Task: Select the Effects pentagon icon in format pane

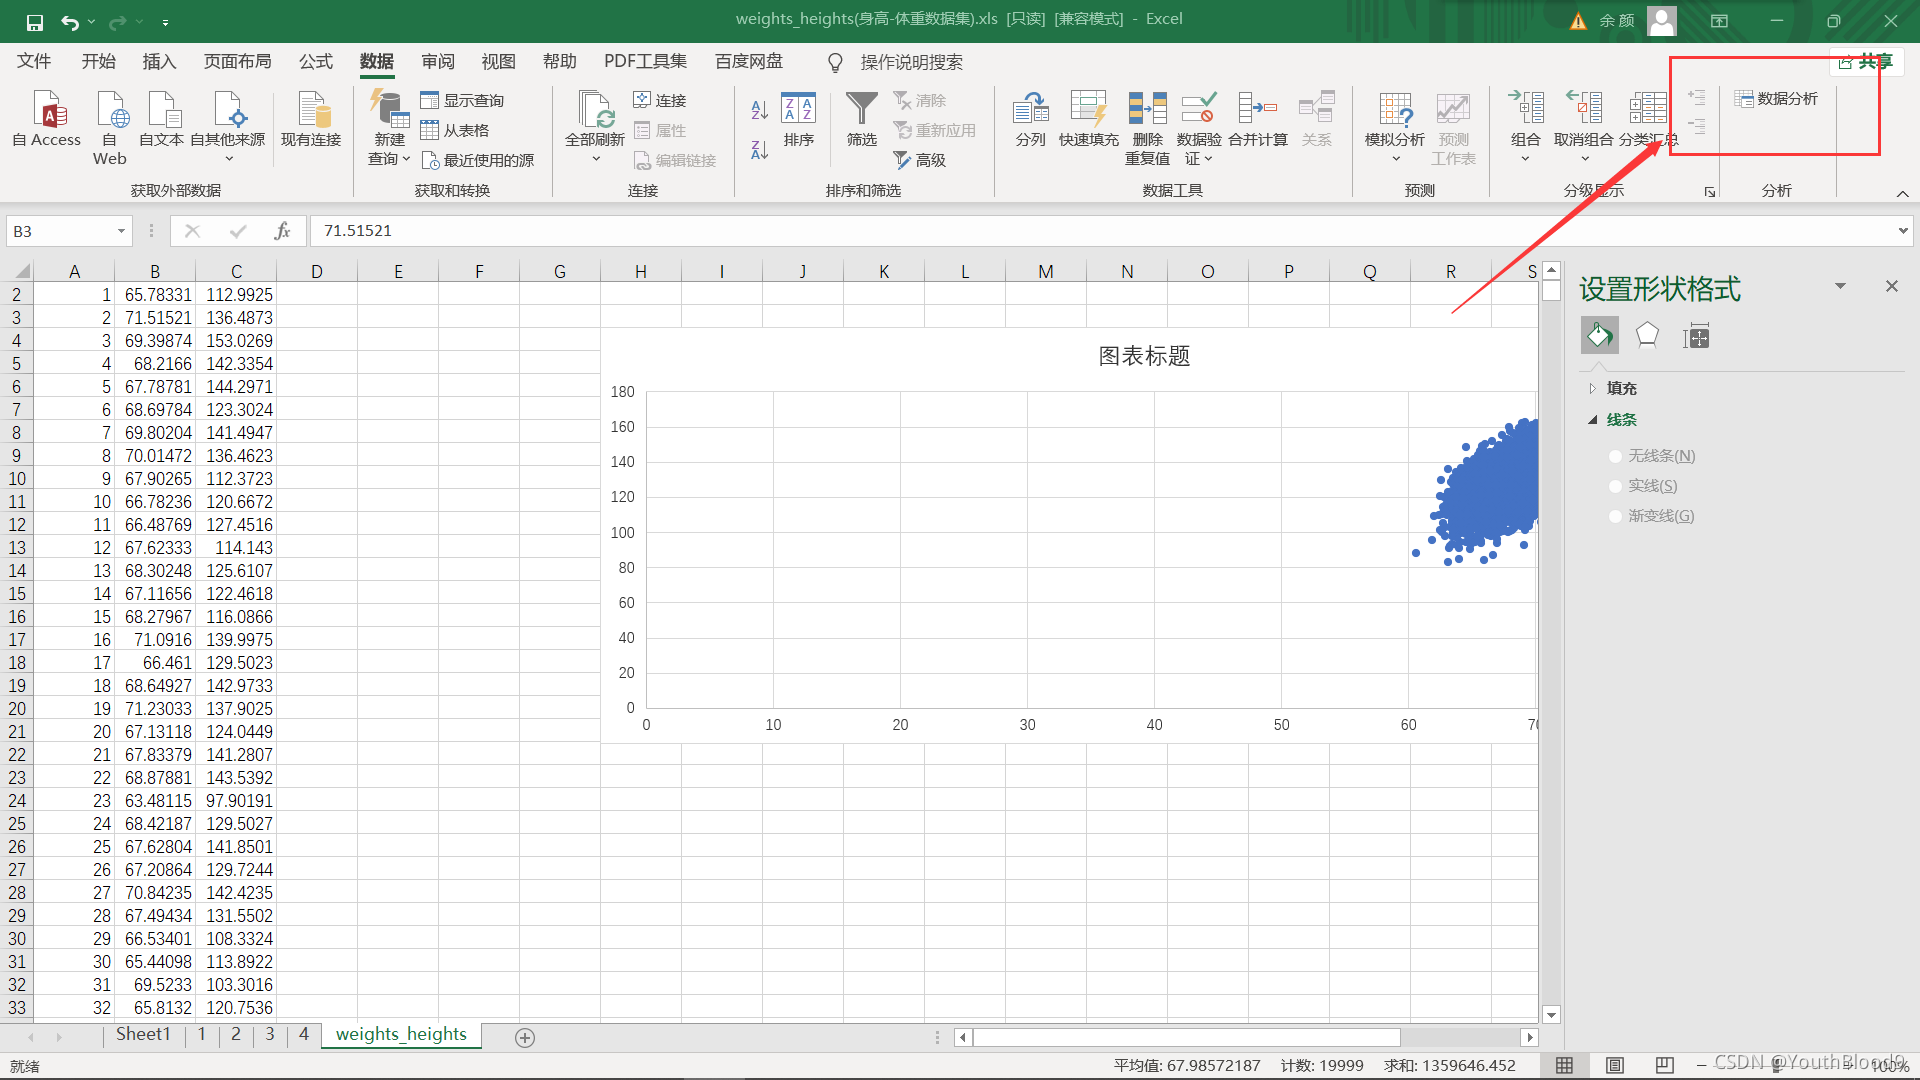Action: pos(1647,336)
